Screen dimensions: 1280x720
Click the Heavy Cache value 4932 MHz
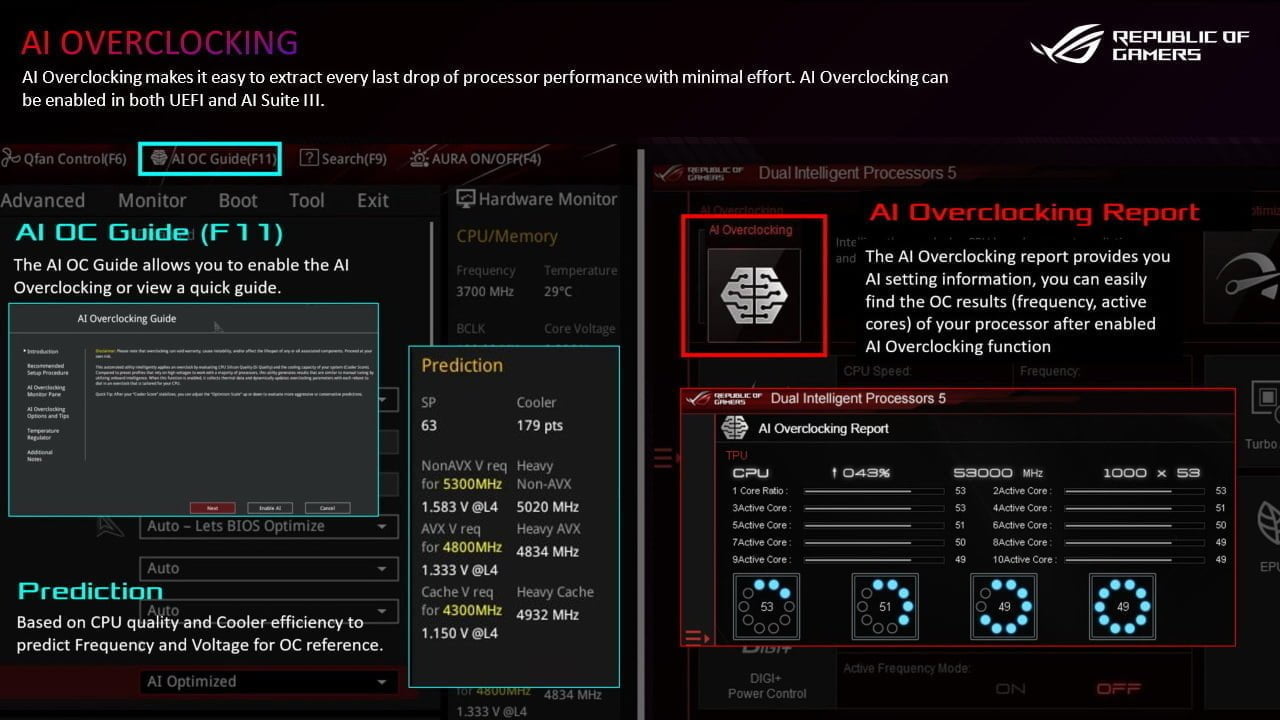[547, 614]
